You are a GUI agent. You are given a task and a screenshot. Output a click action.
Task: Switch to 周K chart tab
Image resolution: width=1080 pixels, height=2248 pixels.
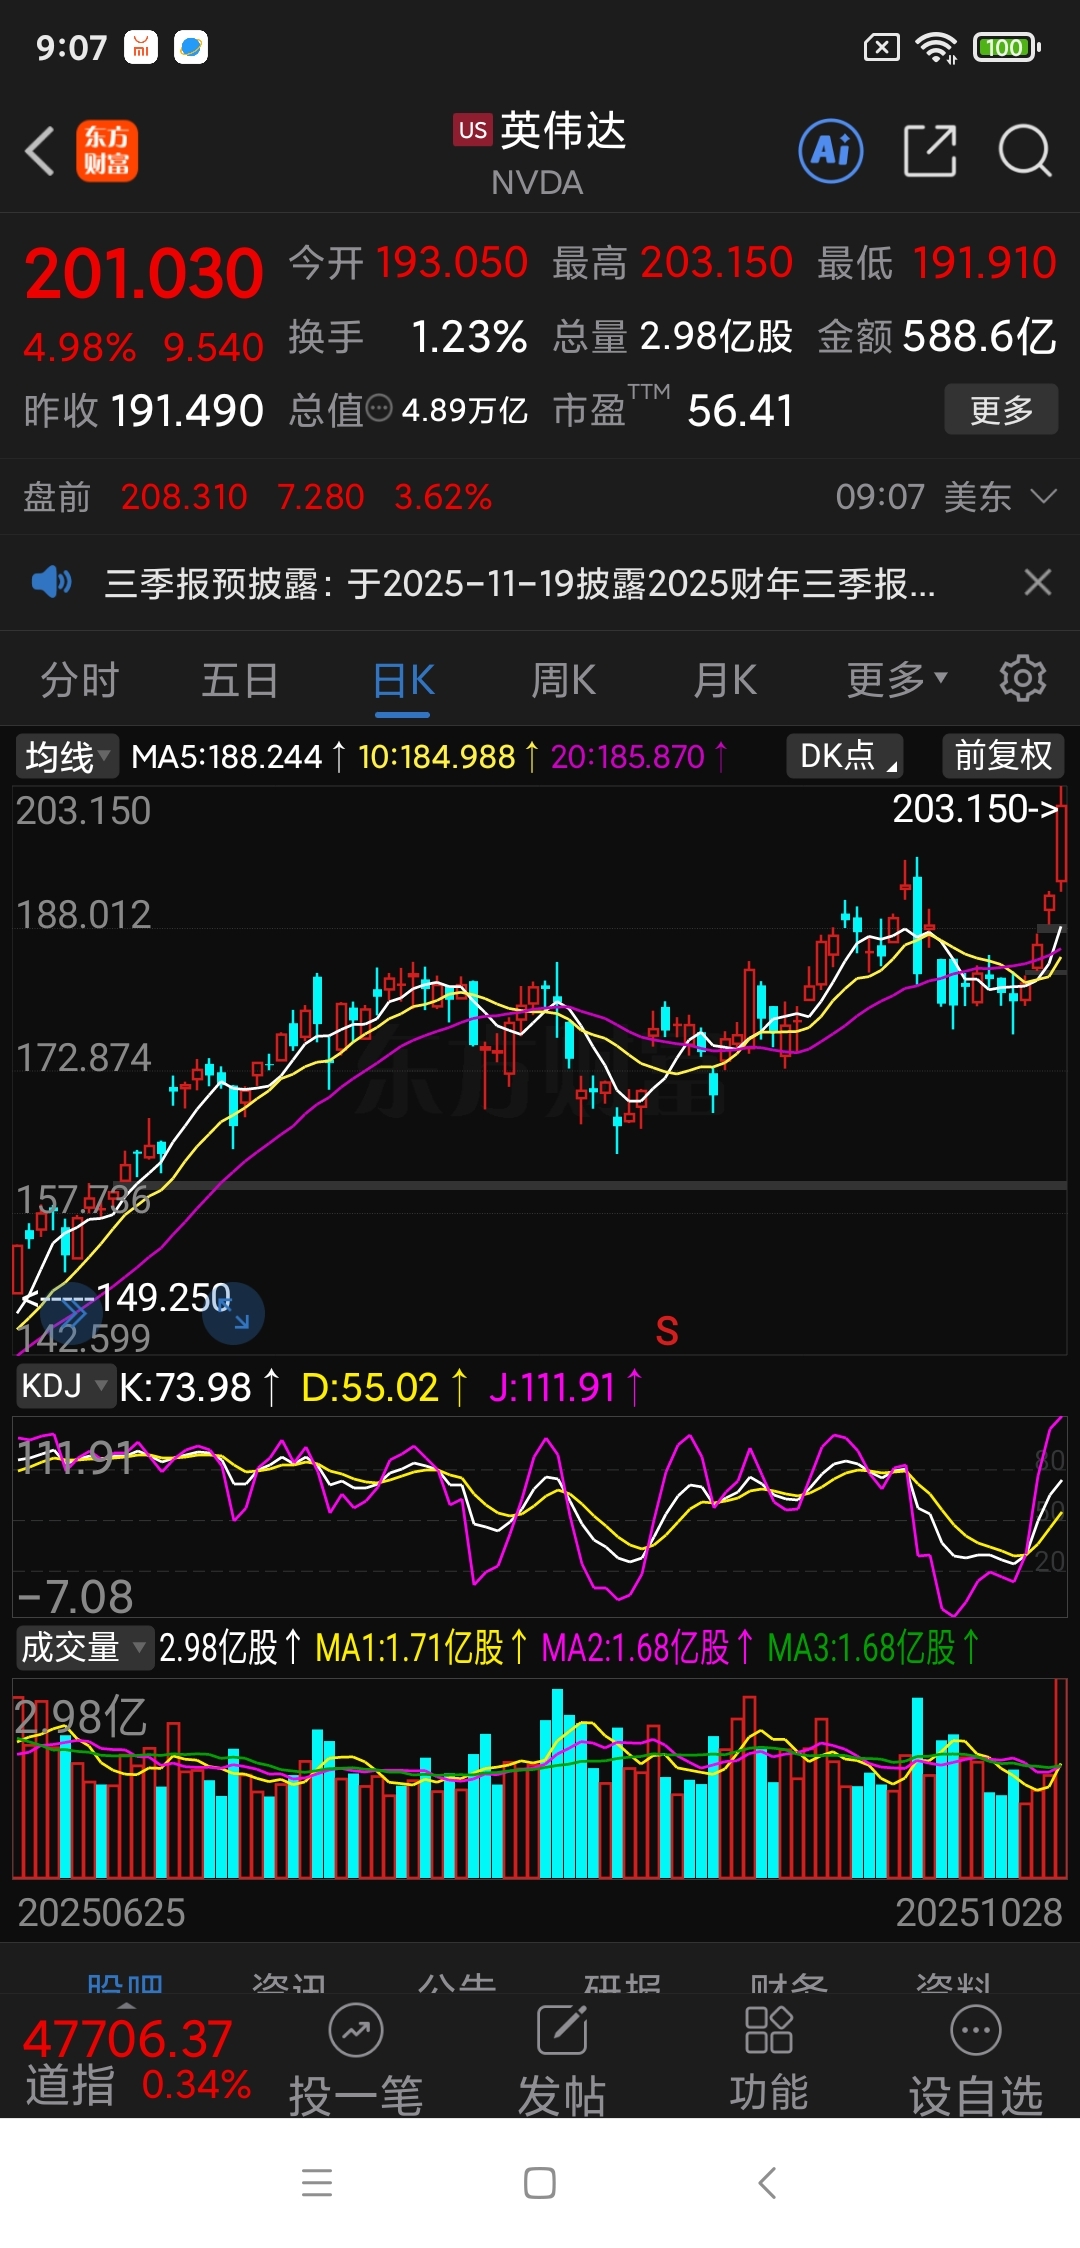click(x=563, y=680)
